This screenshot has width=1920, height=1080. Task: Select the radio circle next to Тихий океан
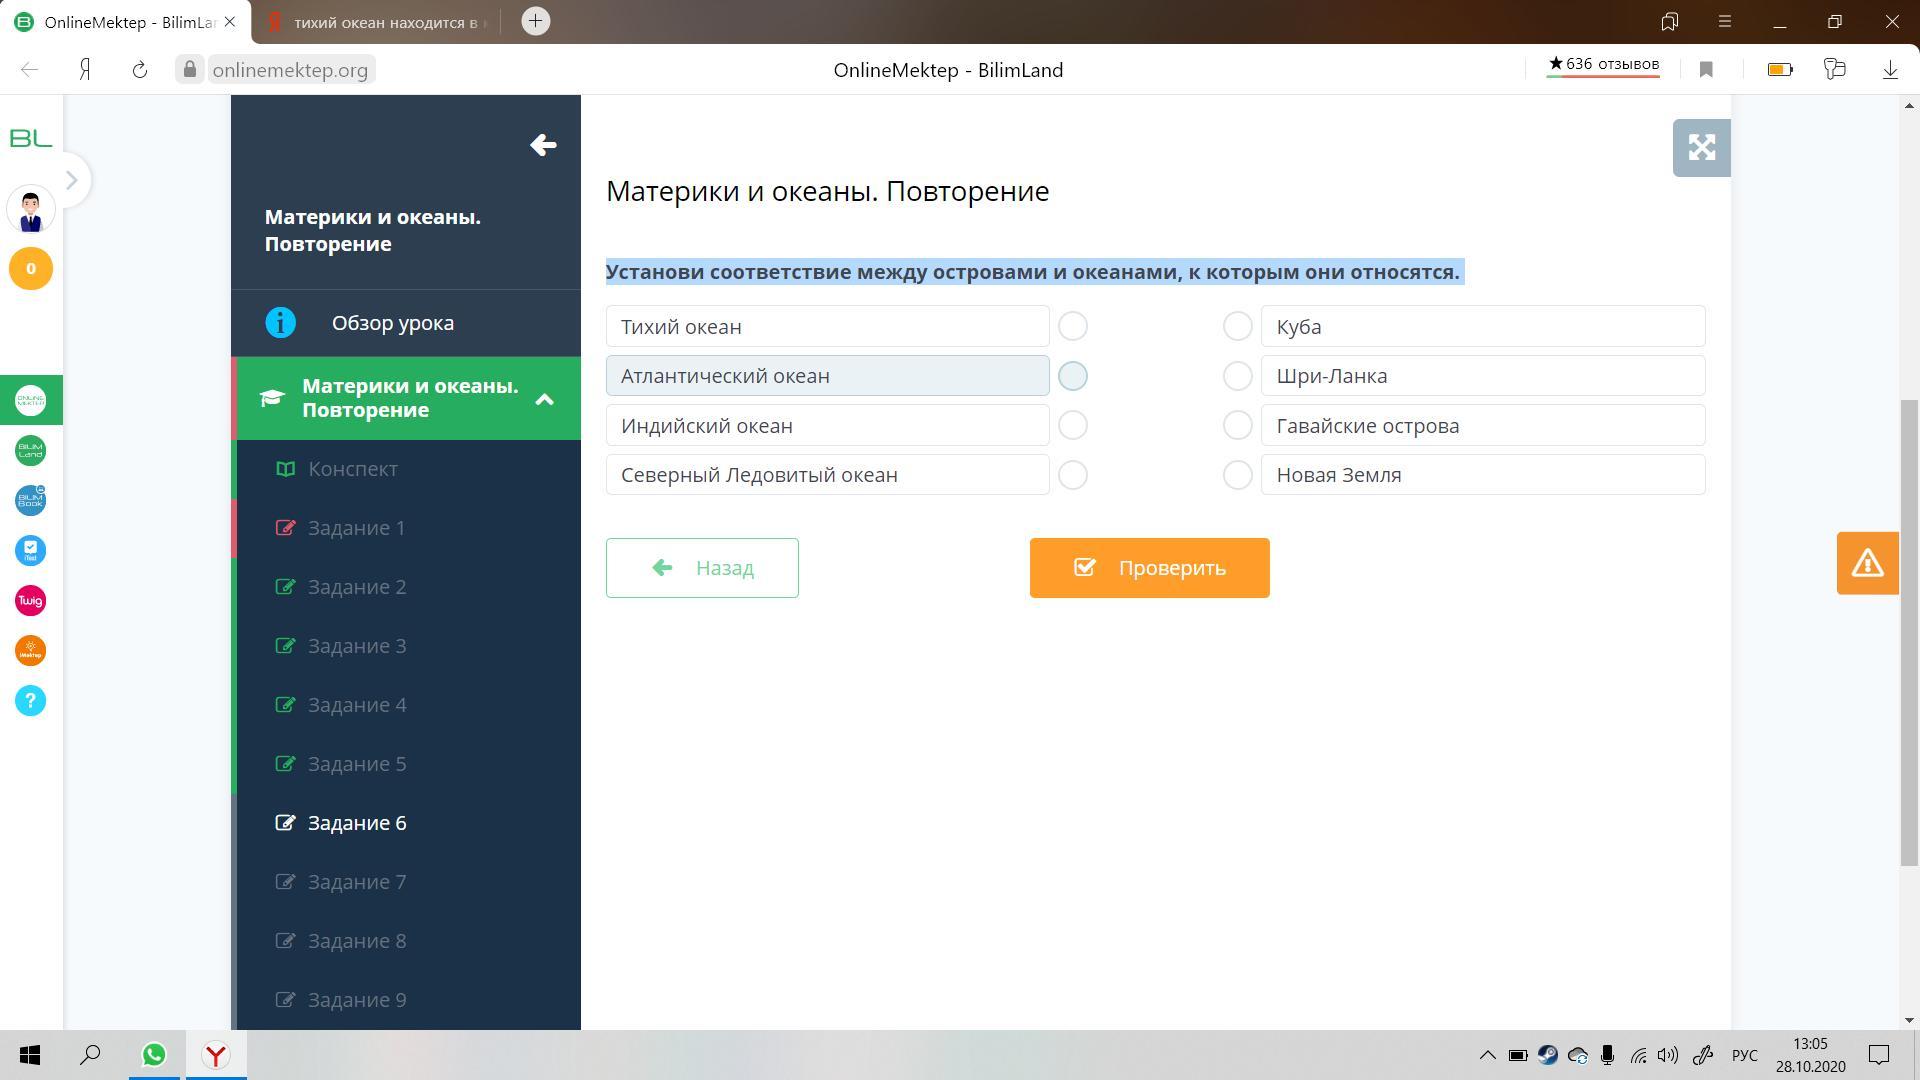(x=1073, y=326)
